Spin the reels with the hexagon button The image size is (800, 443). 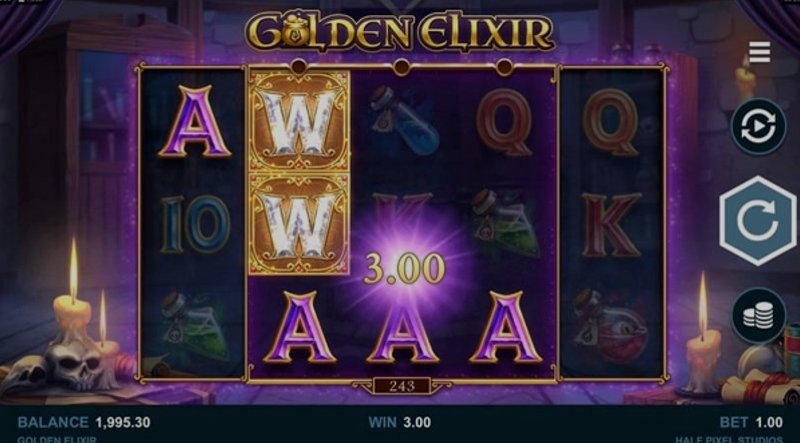pyautogui.click(x=758, y=221)
